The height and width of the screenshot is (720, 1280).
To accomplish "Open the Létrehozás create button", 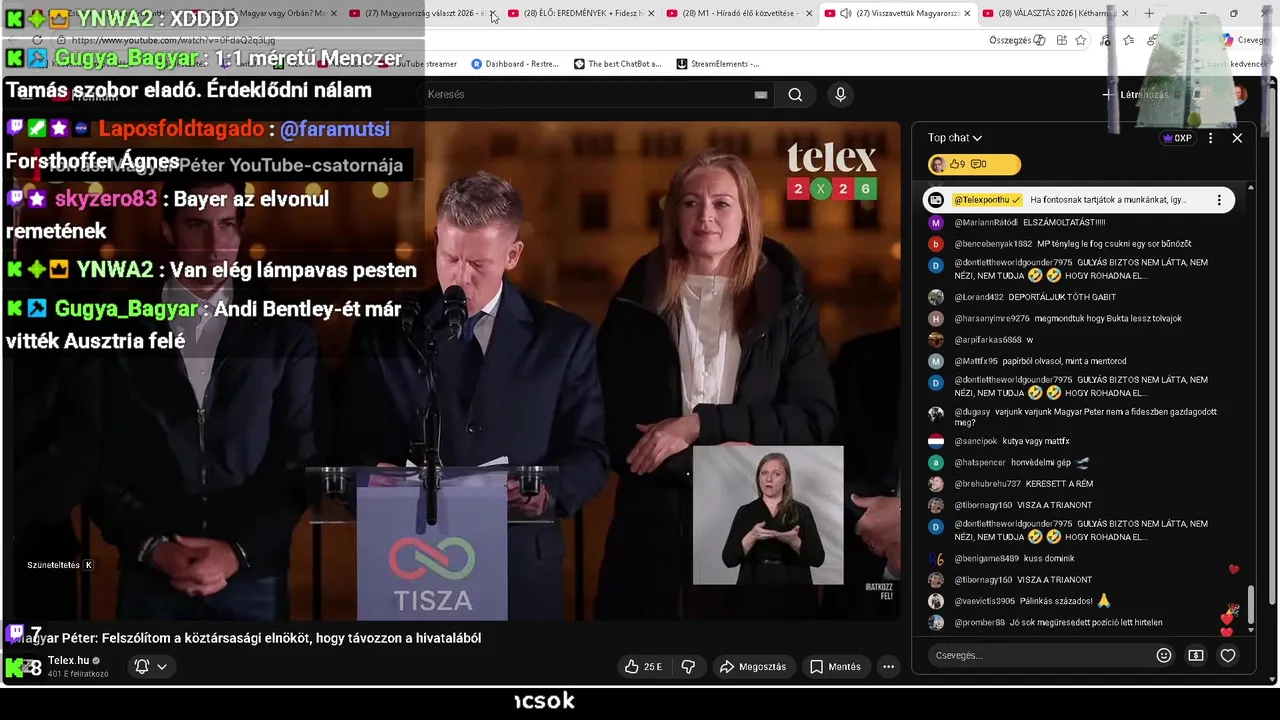I will point(1135,94).
